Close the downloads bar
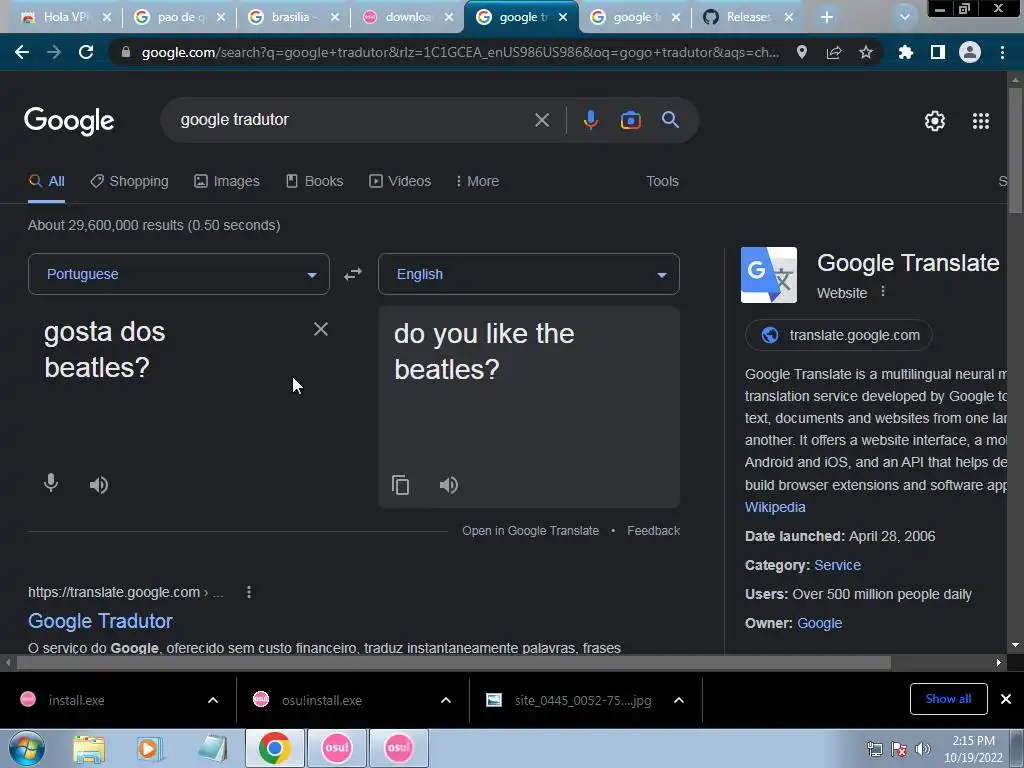 1006,699
